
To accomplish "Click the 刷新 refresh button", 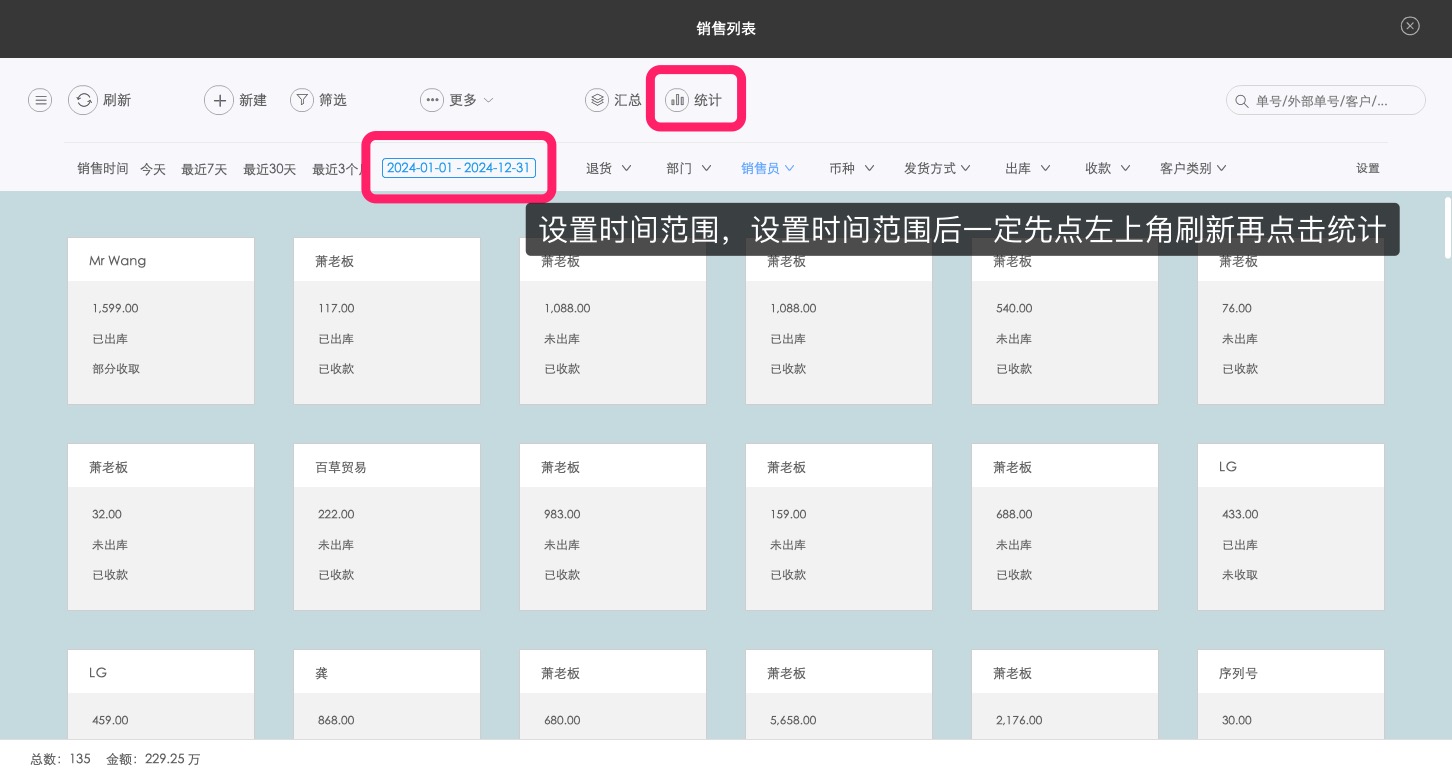I will point(100,100).
